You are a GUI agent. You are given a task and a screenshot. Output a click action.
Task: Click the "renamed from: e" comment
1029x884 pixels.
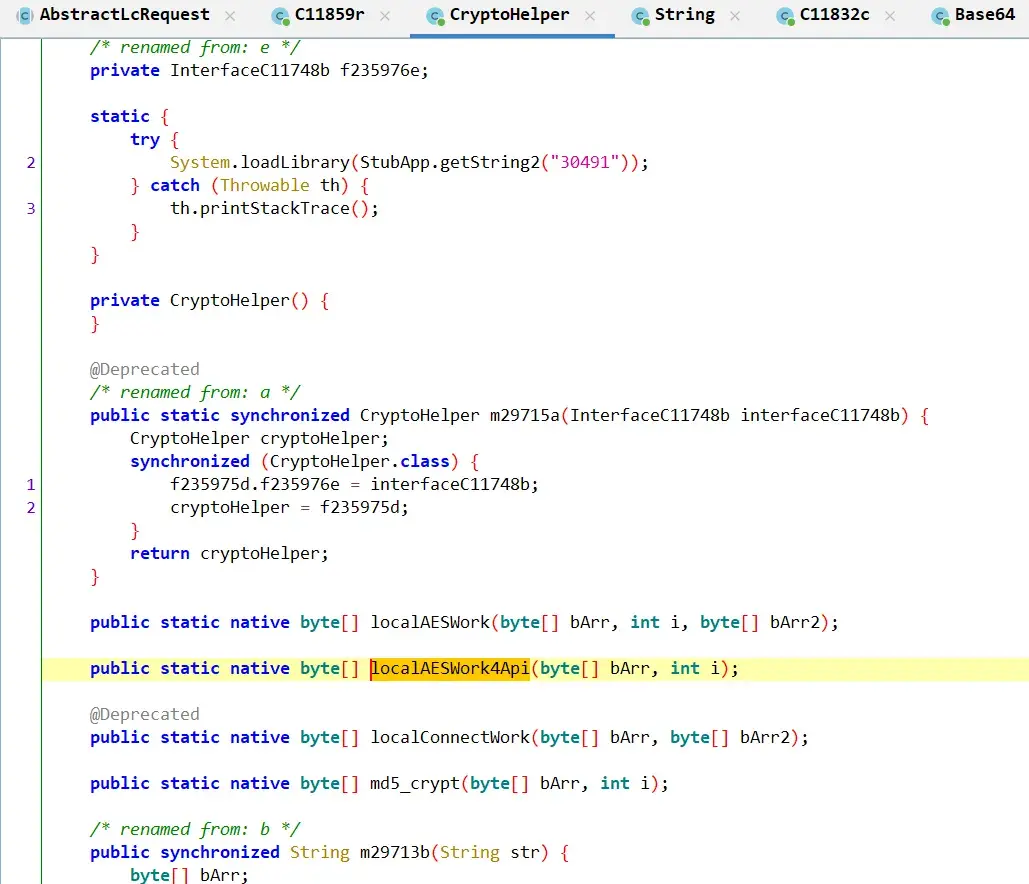click(x=194, y=48)
